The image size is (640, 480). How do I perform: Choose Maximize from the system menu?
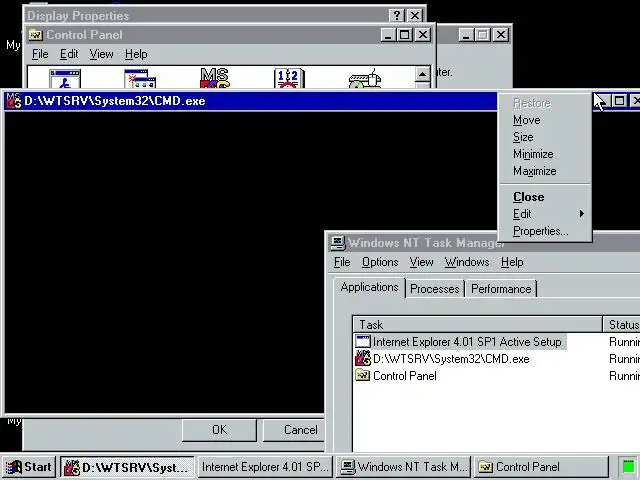point(544,171)
